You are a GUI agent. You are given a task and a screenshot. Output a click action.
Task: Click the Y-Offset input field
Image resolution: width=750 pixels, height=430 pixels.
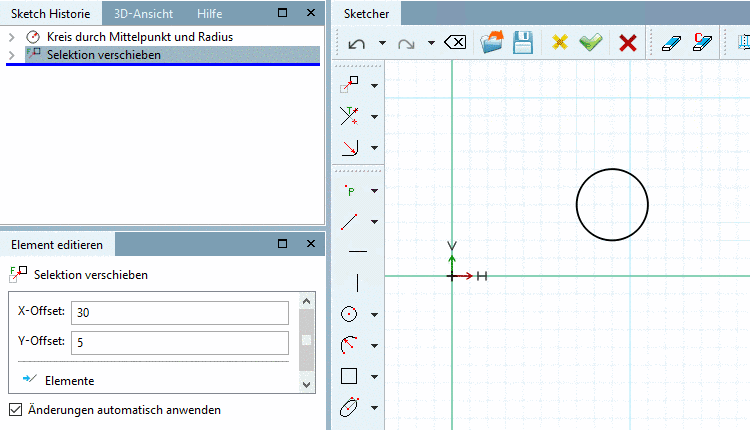pyautogui.click(x=180, y=343)
